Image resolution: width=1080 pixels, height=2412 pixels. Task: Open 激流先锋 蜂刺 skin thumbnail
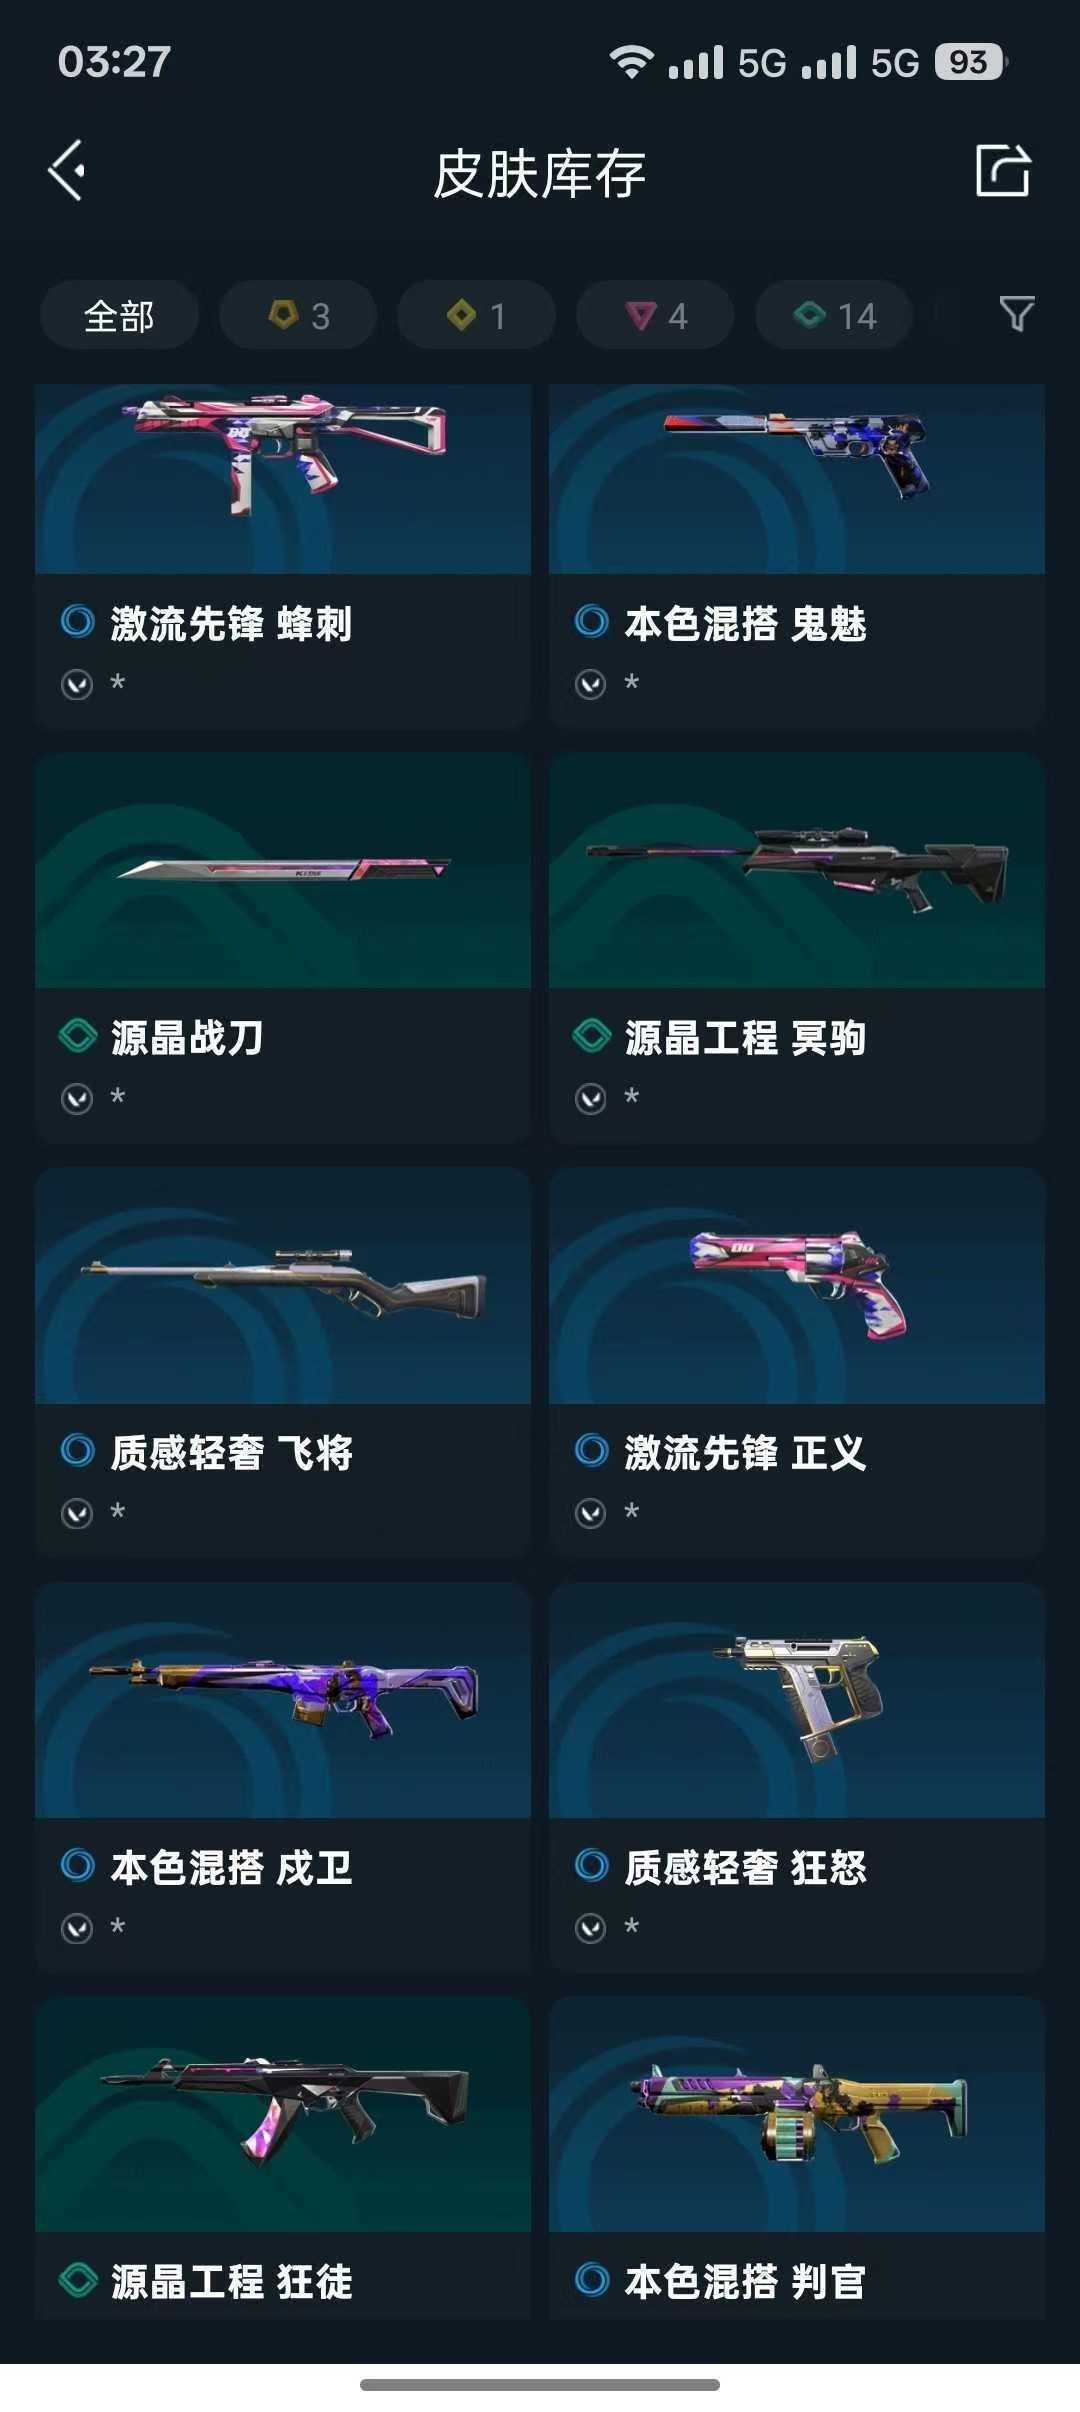tap(283, 478)
